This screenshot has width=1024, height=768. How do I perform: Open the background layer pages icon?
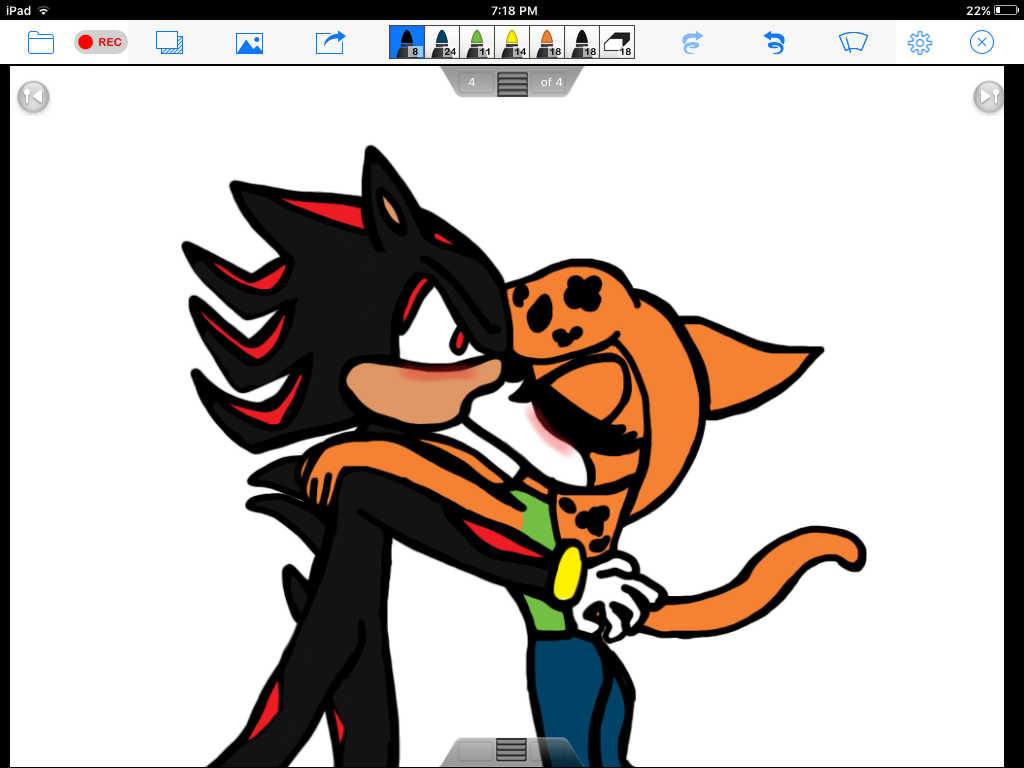coord(170,43)
